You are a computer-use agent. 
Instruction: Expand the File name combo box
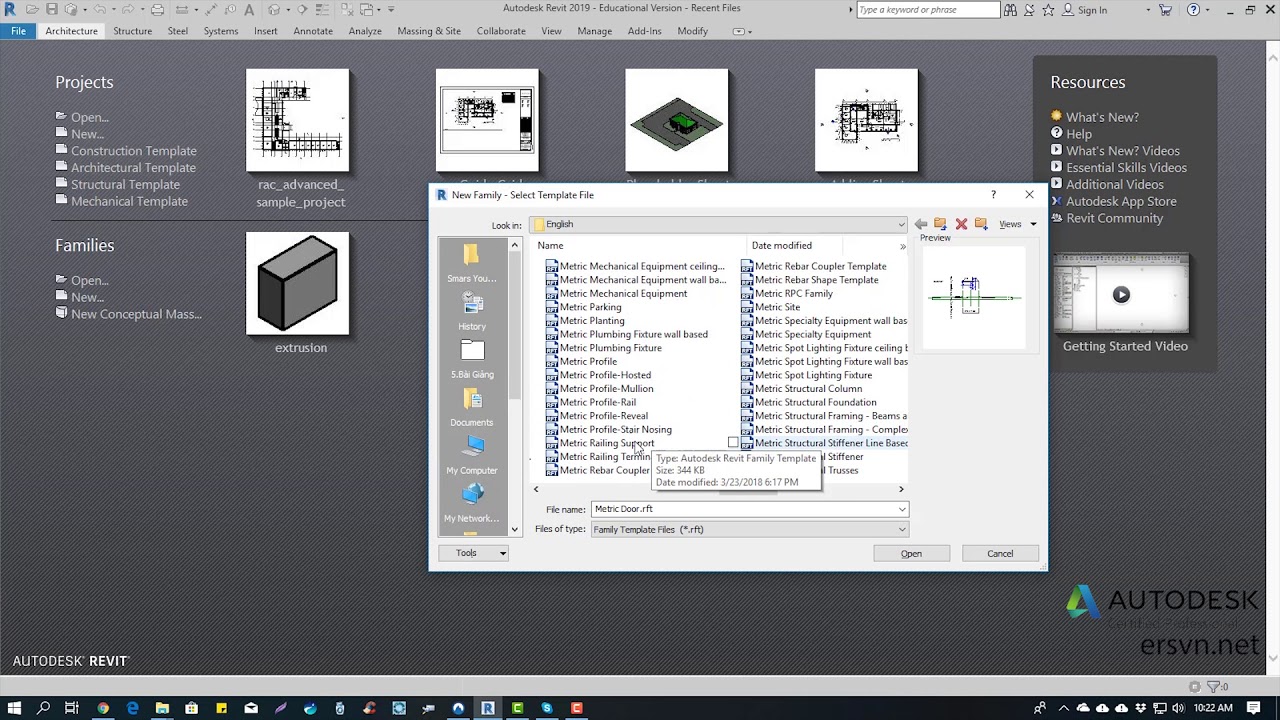coord(901,509)
